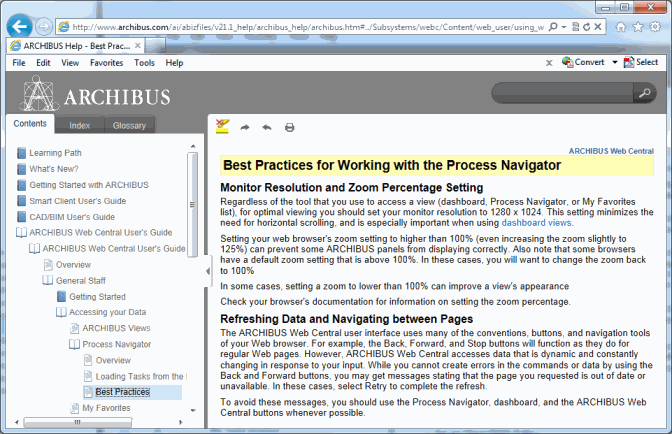This screenshot has width=672, height=434.
Task: Click the forward arrow in the topic toolbar
Action: (245, 127)
